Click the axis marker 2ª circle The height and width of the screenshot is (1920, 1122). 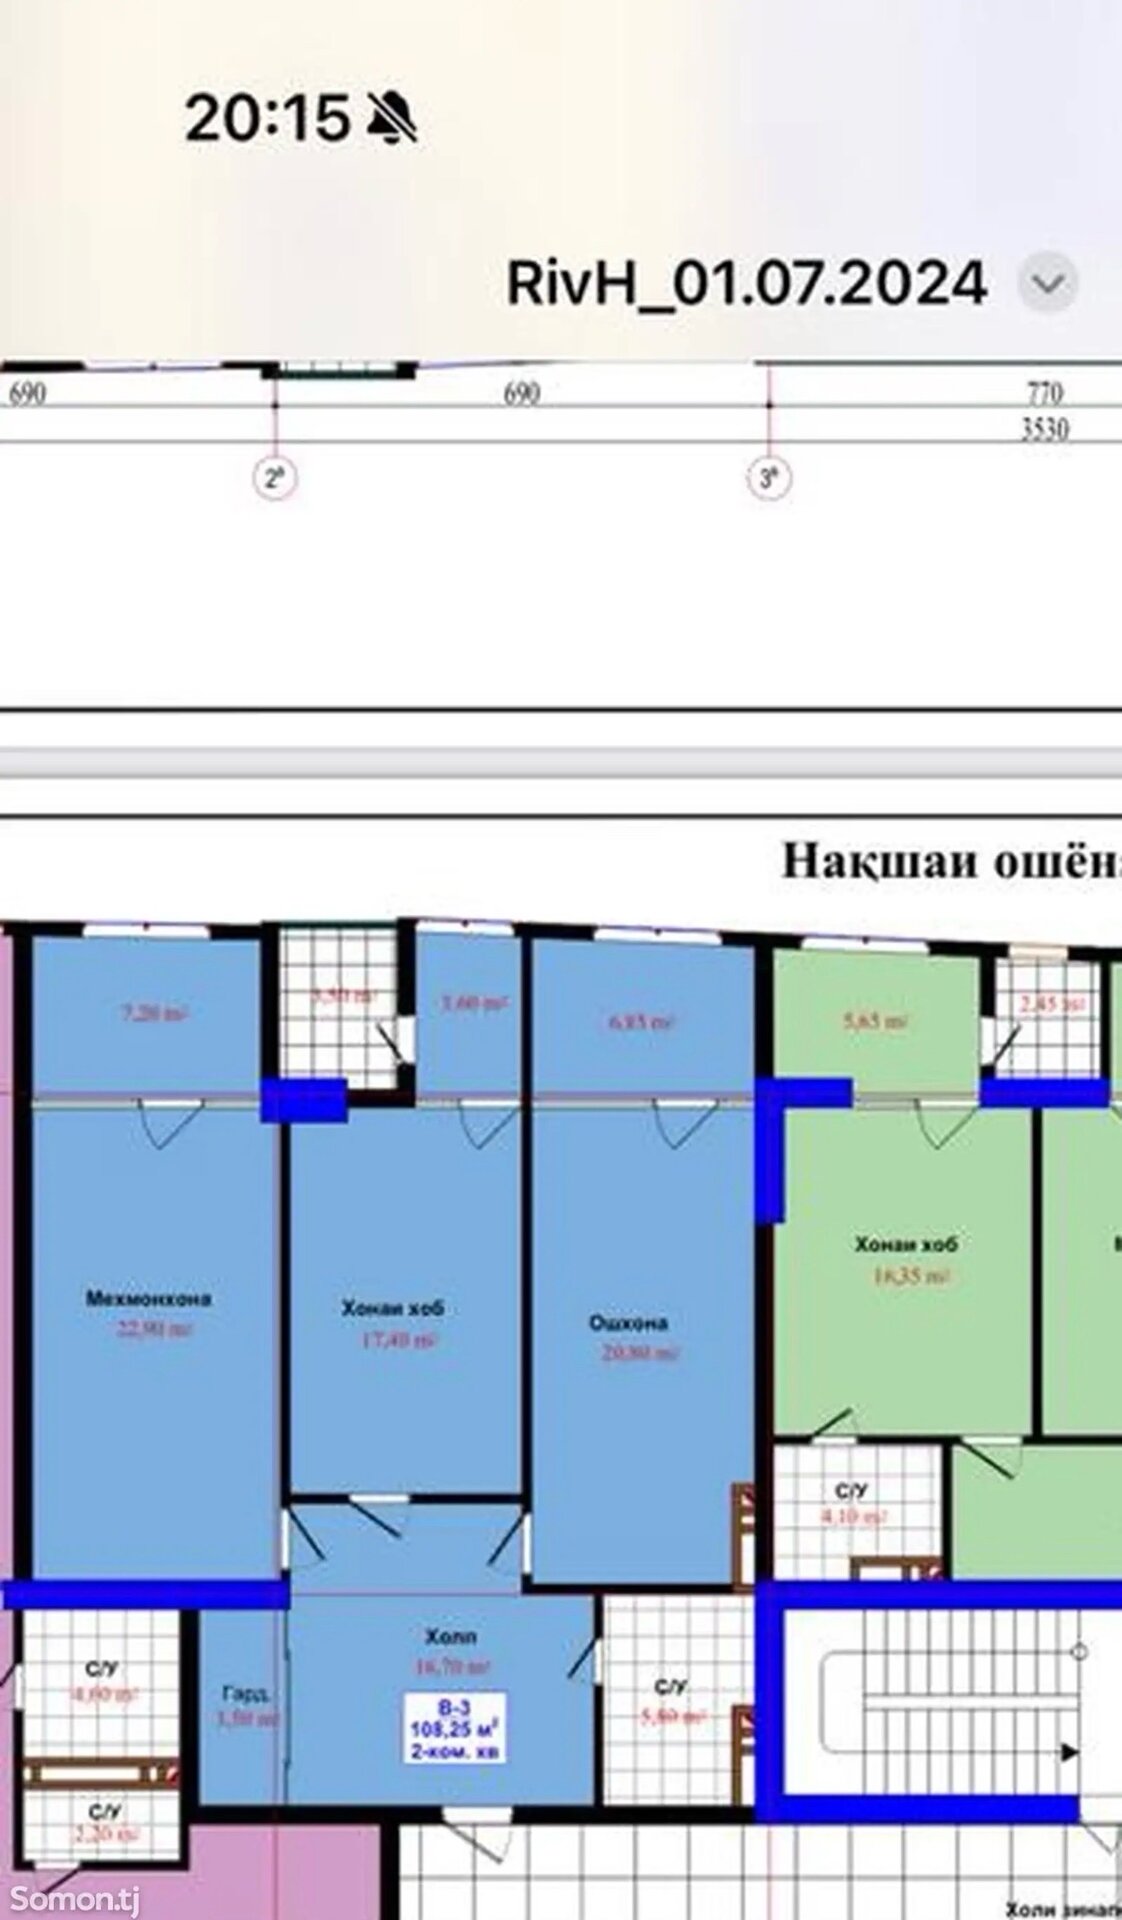(274, 479)
